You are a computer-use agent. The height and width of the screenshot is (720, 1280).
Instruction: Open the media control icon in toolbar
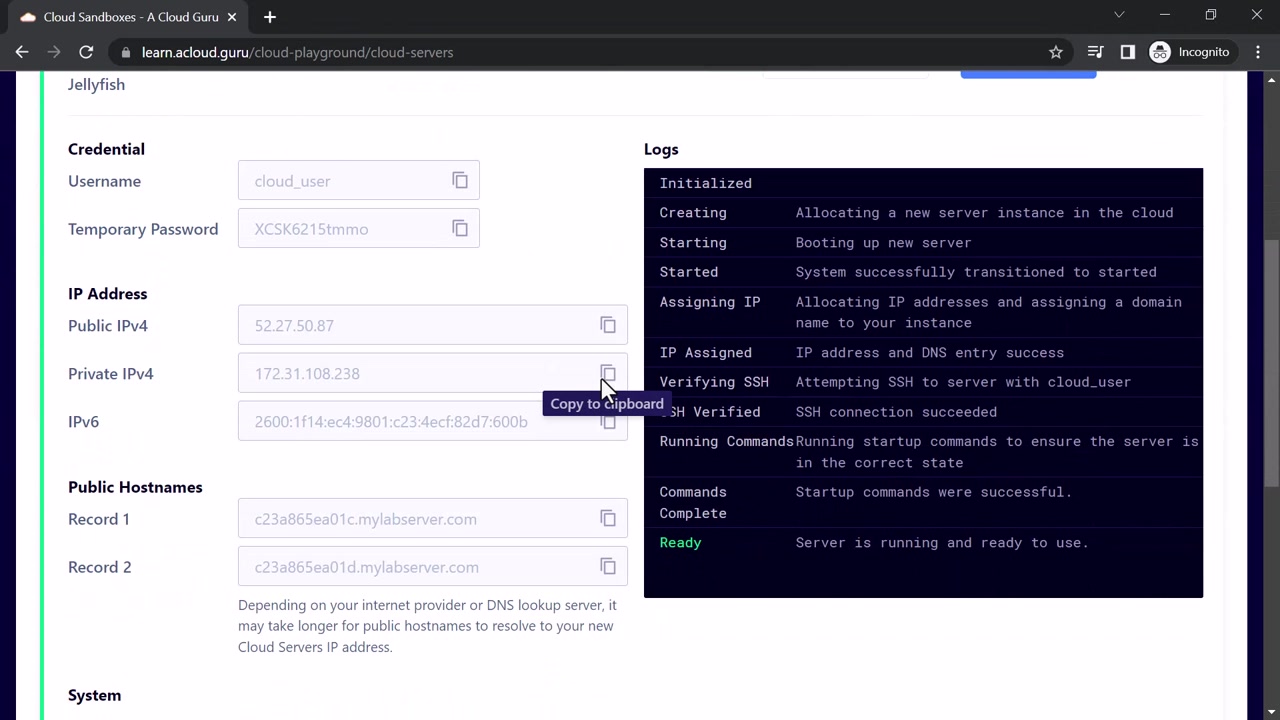[x=1096, y=52]
